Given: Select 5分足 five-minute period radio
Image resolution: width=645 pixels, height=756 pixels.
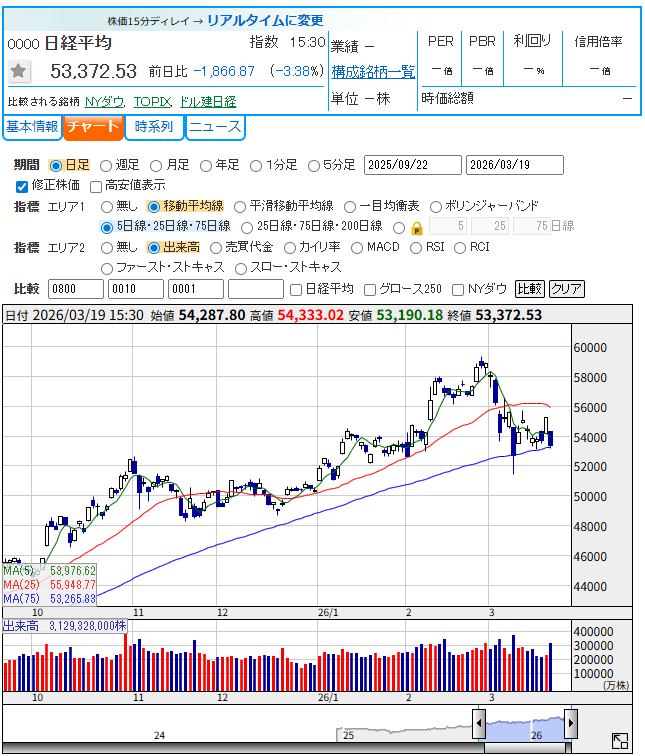Looking at the screenshot, I should click(314, 166).
